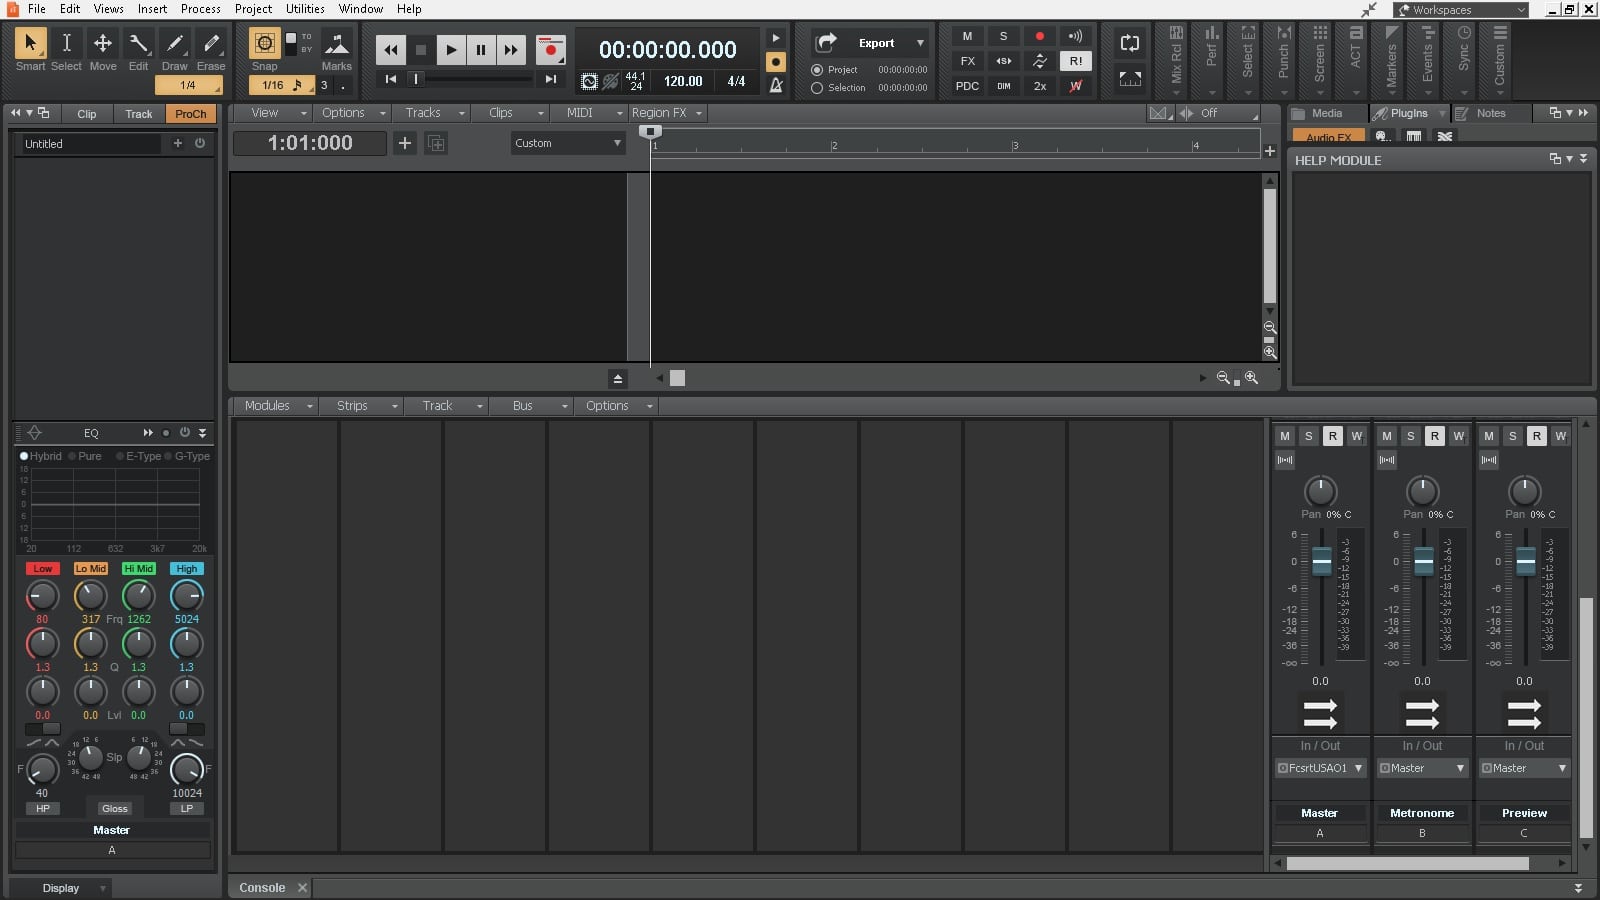
Task: Select the Project export radio button
Action: click(817, 70)
